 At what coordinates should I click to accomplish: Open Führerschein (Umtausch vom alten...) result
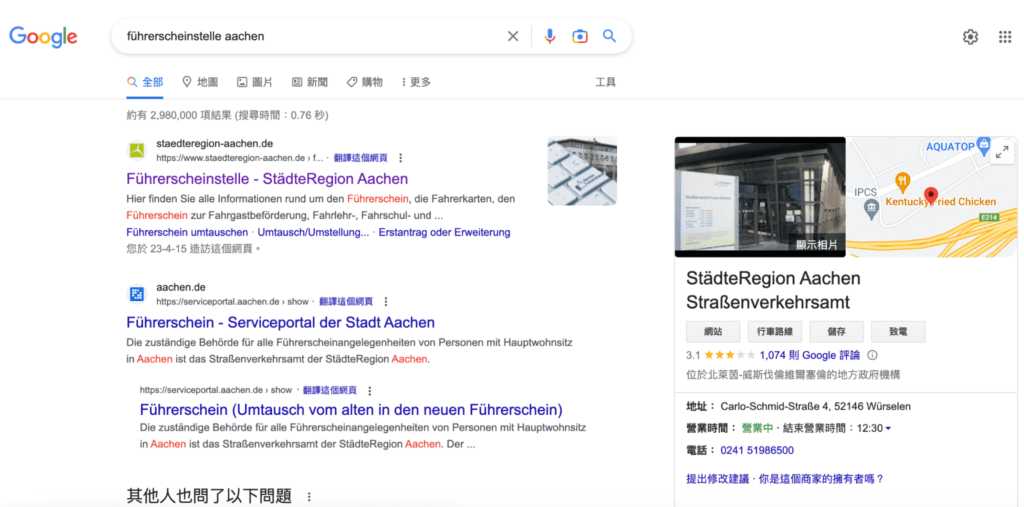click(x=351, y=410)
